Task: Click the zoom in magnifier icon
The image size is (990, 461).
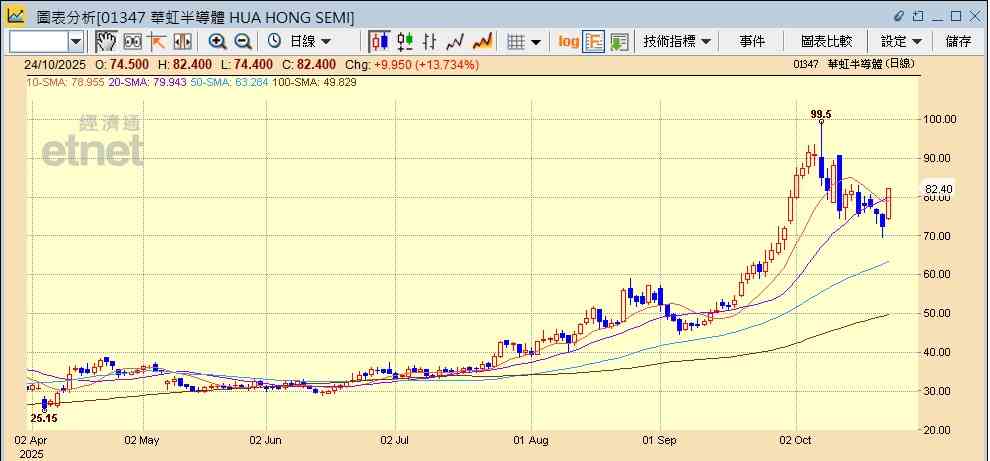Action: [217, 41]
